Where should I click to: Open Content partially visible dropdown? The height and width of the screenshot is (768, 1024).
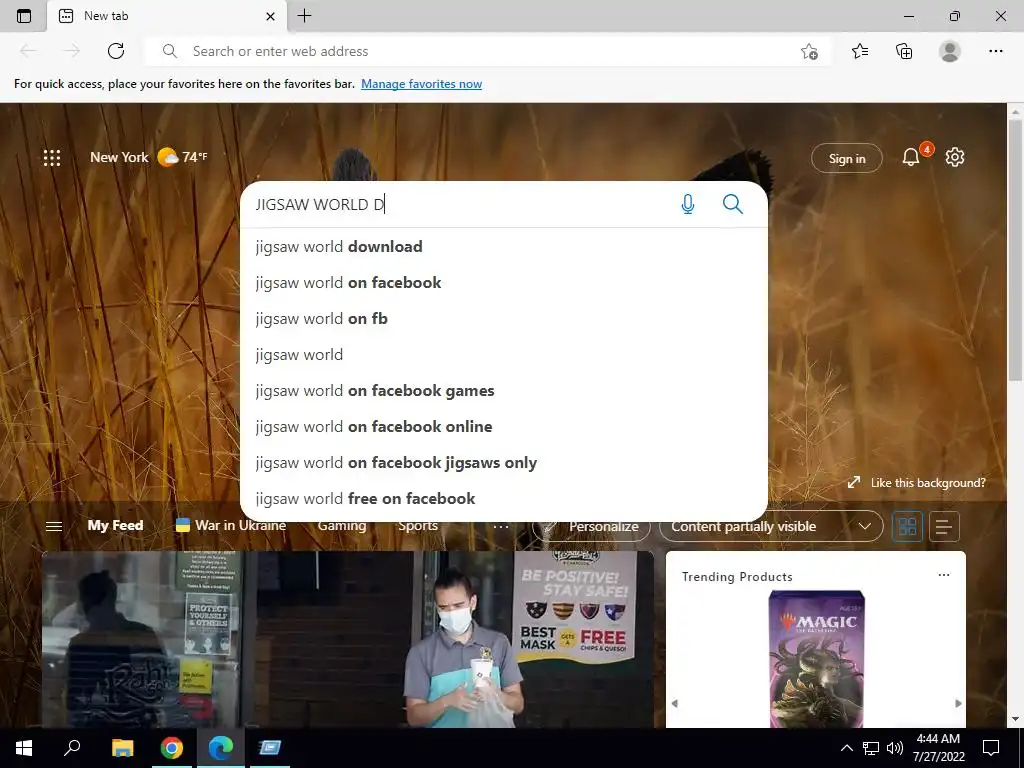tap(771, 526)
